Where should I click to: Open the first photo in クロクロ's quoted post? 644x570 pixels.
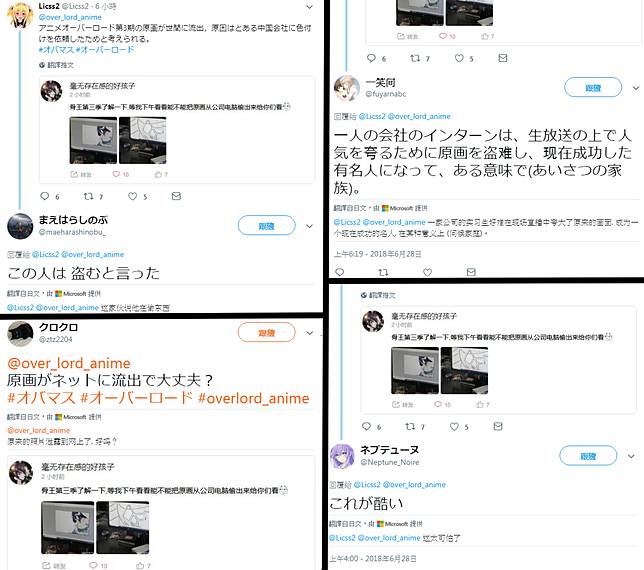tap(68, 527)
